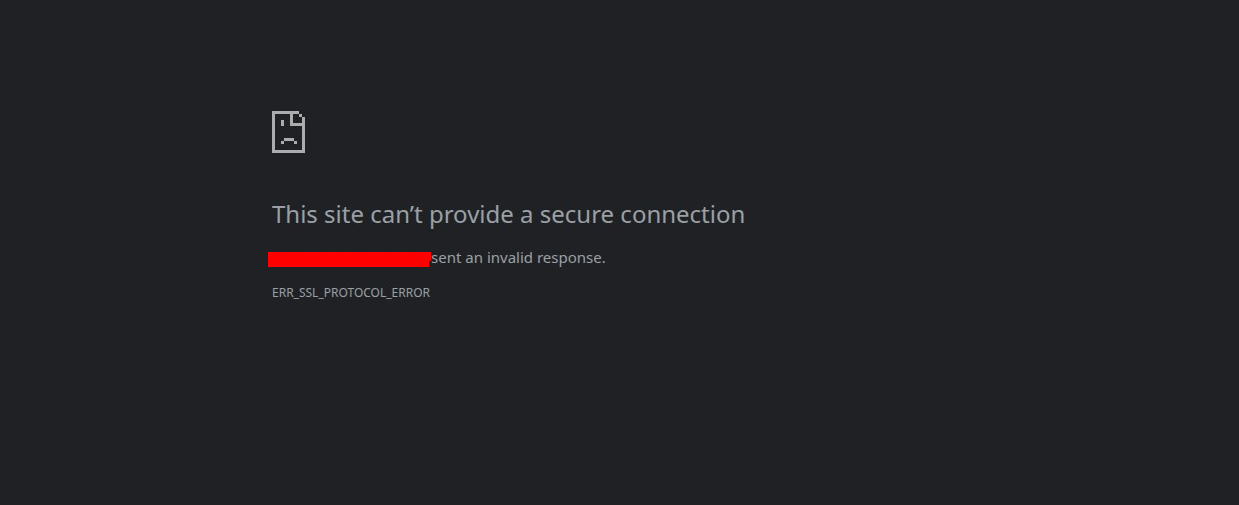Click the frowning face on the document icon
Image resolution: width=1239 pixels, height=505 pixels.
[x=288, y=138]
